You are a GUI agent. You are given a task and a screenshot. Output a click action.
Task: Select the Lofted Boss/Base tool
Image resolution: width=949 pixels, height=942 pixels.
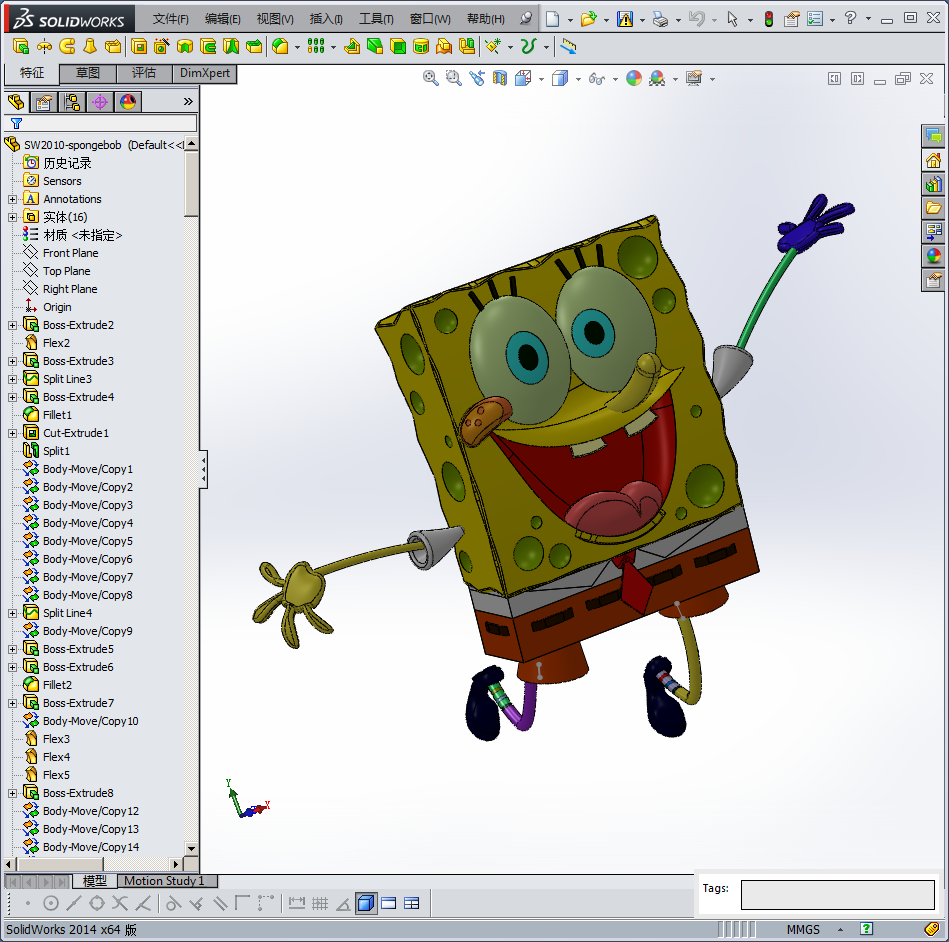pos(90,46)
